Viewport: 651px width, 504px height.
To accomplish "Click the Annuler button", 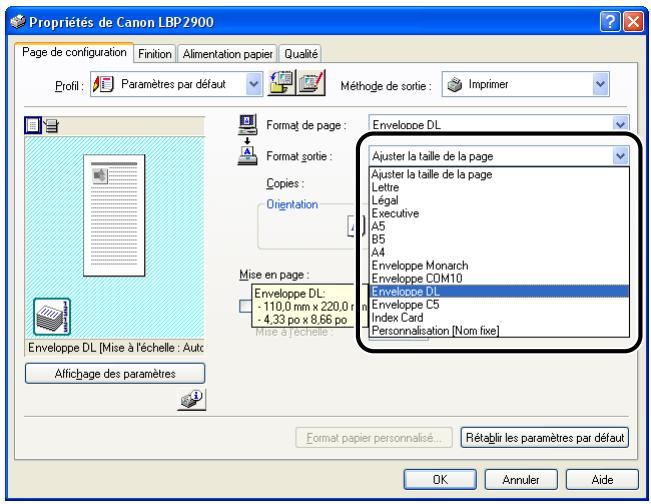I will click(521, 480).
